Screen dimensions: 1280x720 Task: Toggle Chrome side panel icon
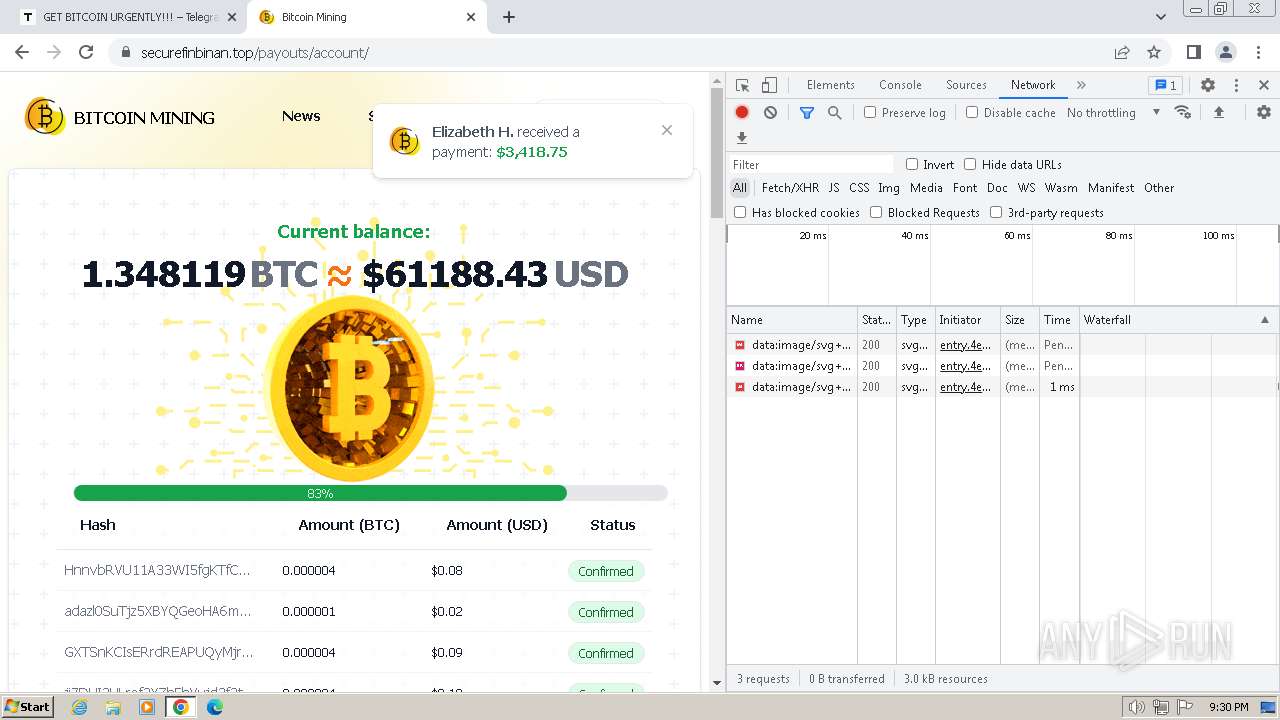tap(1194, 52)
